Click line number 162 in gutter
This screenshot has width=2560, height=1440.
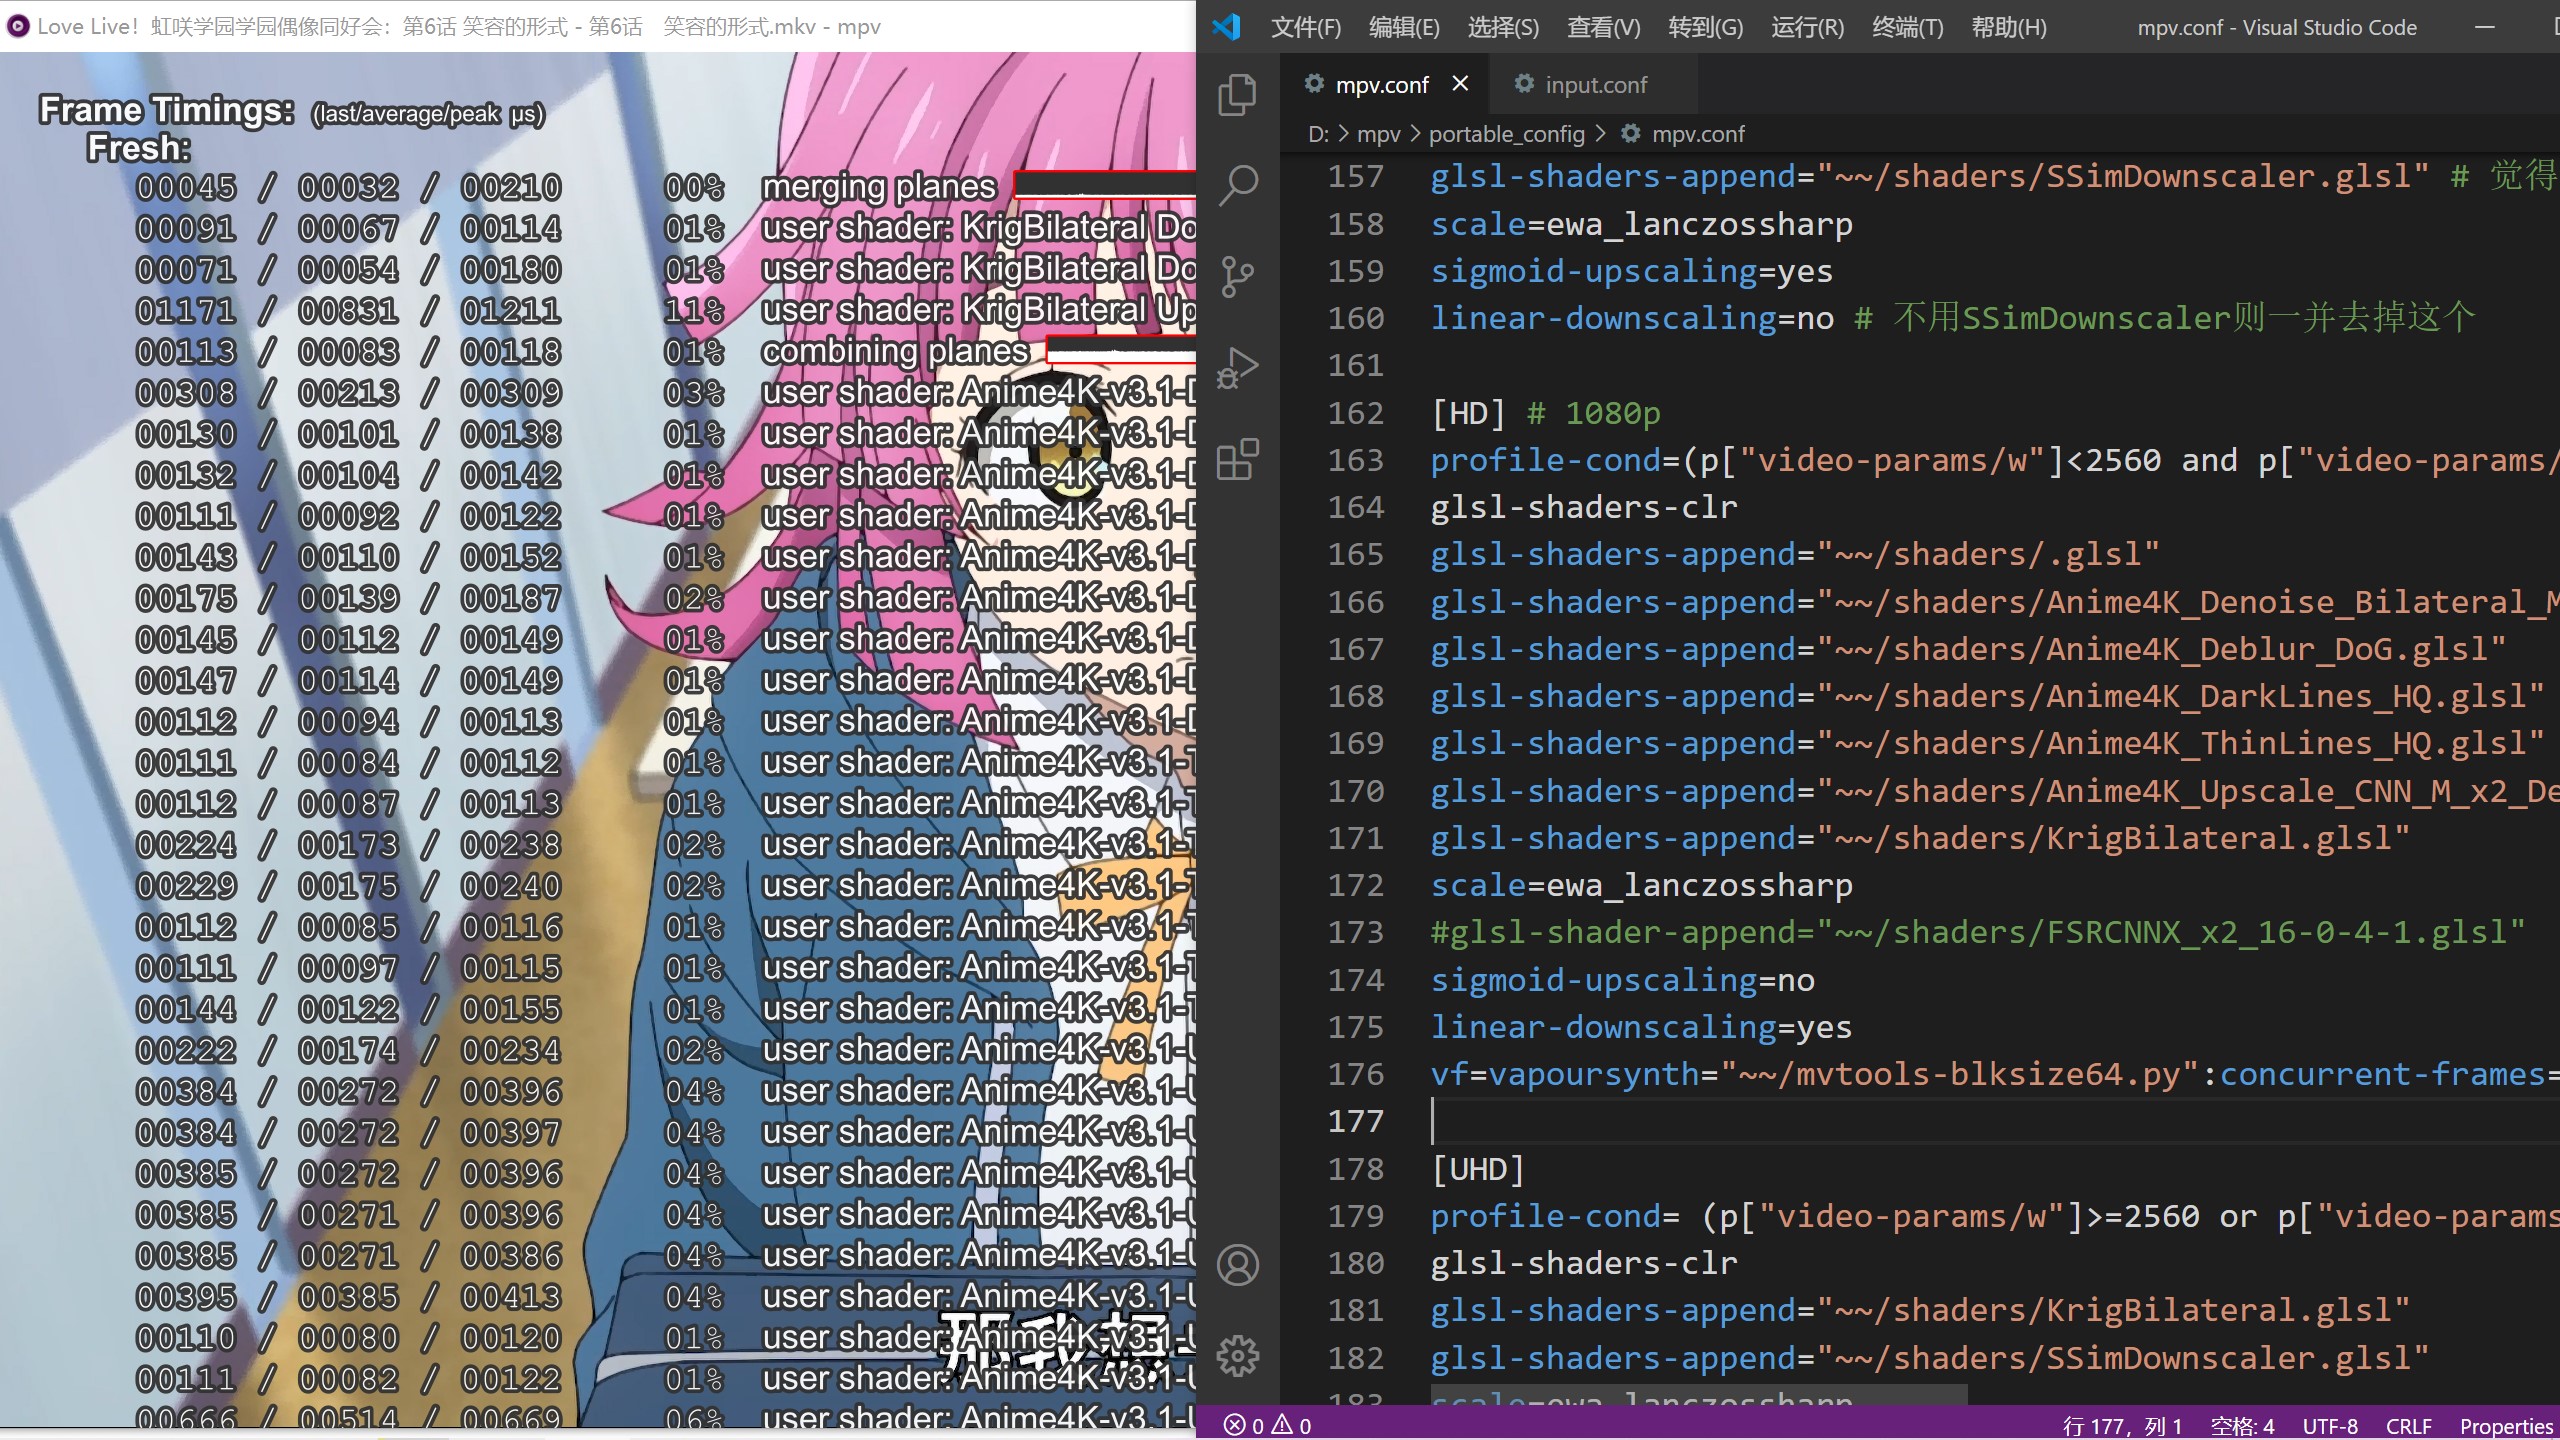1356,413
